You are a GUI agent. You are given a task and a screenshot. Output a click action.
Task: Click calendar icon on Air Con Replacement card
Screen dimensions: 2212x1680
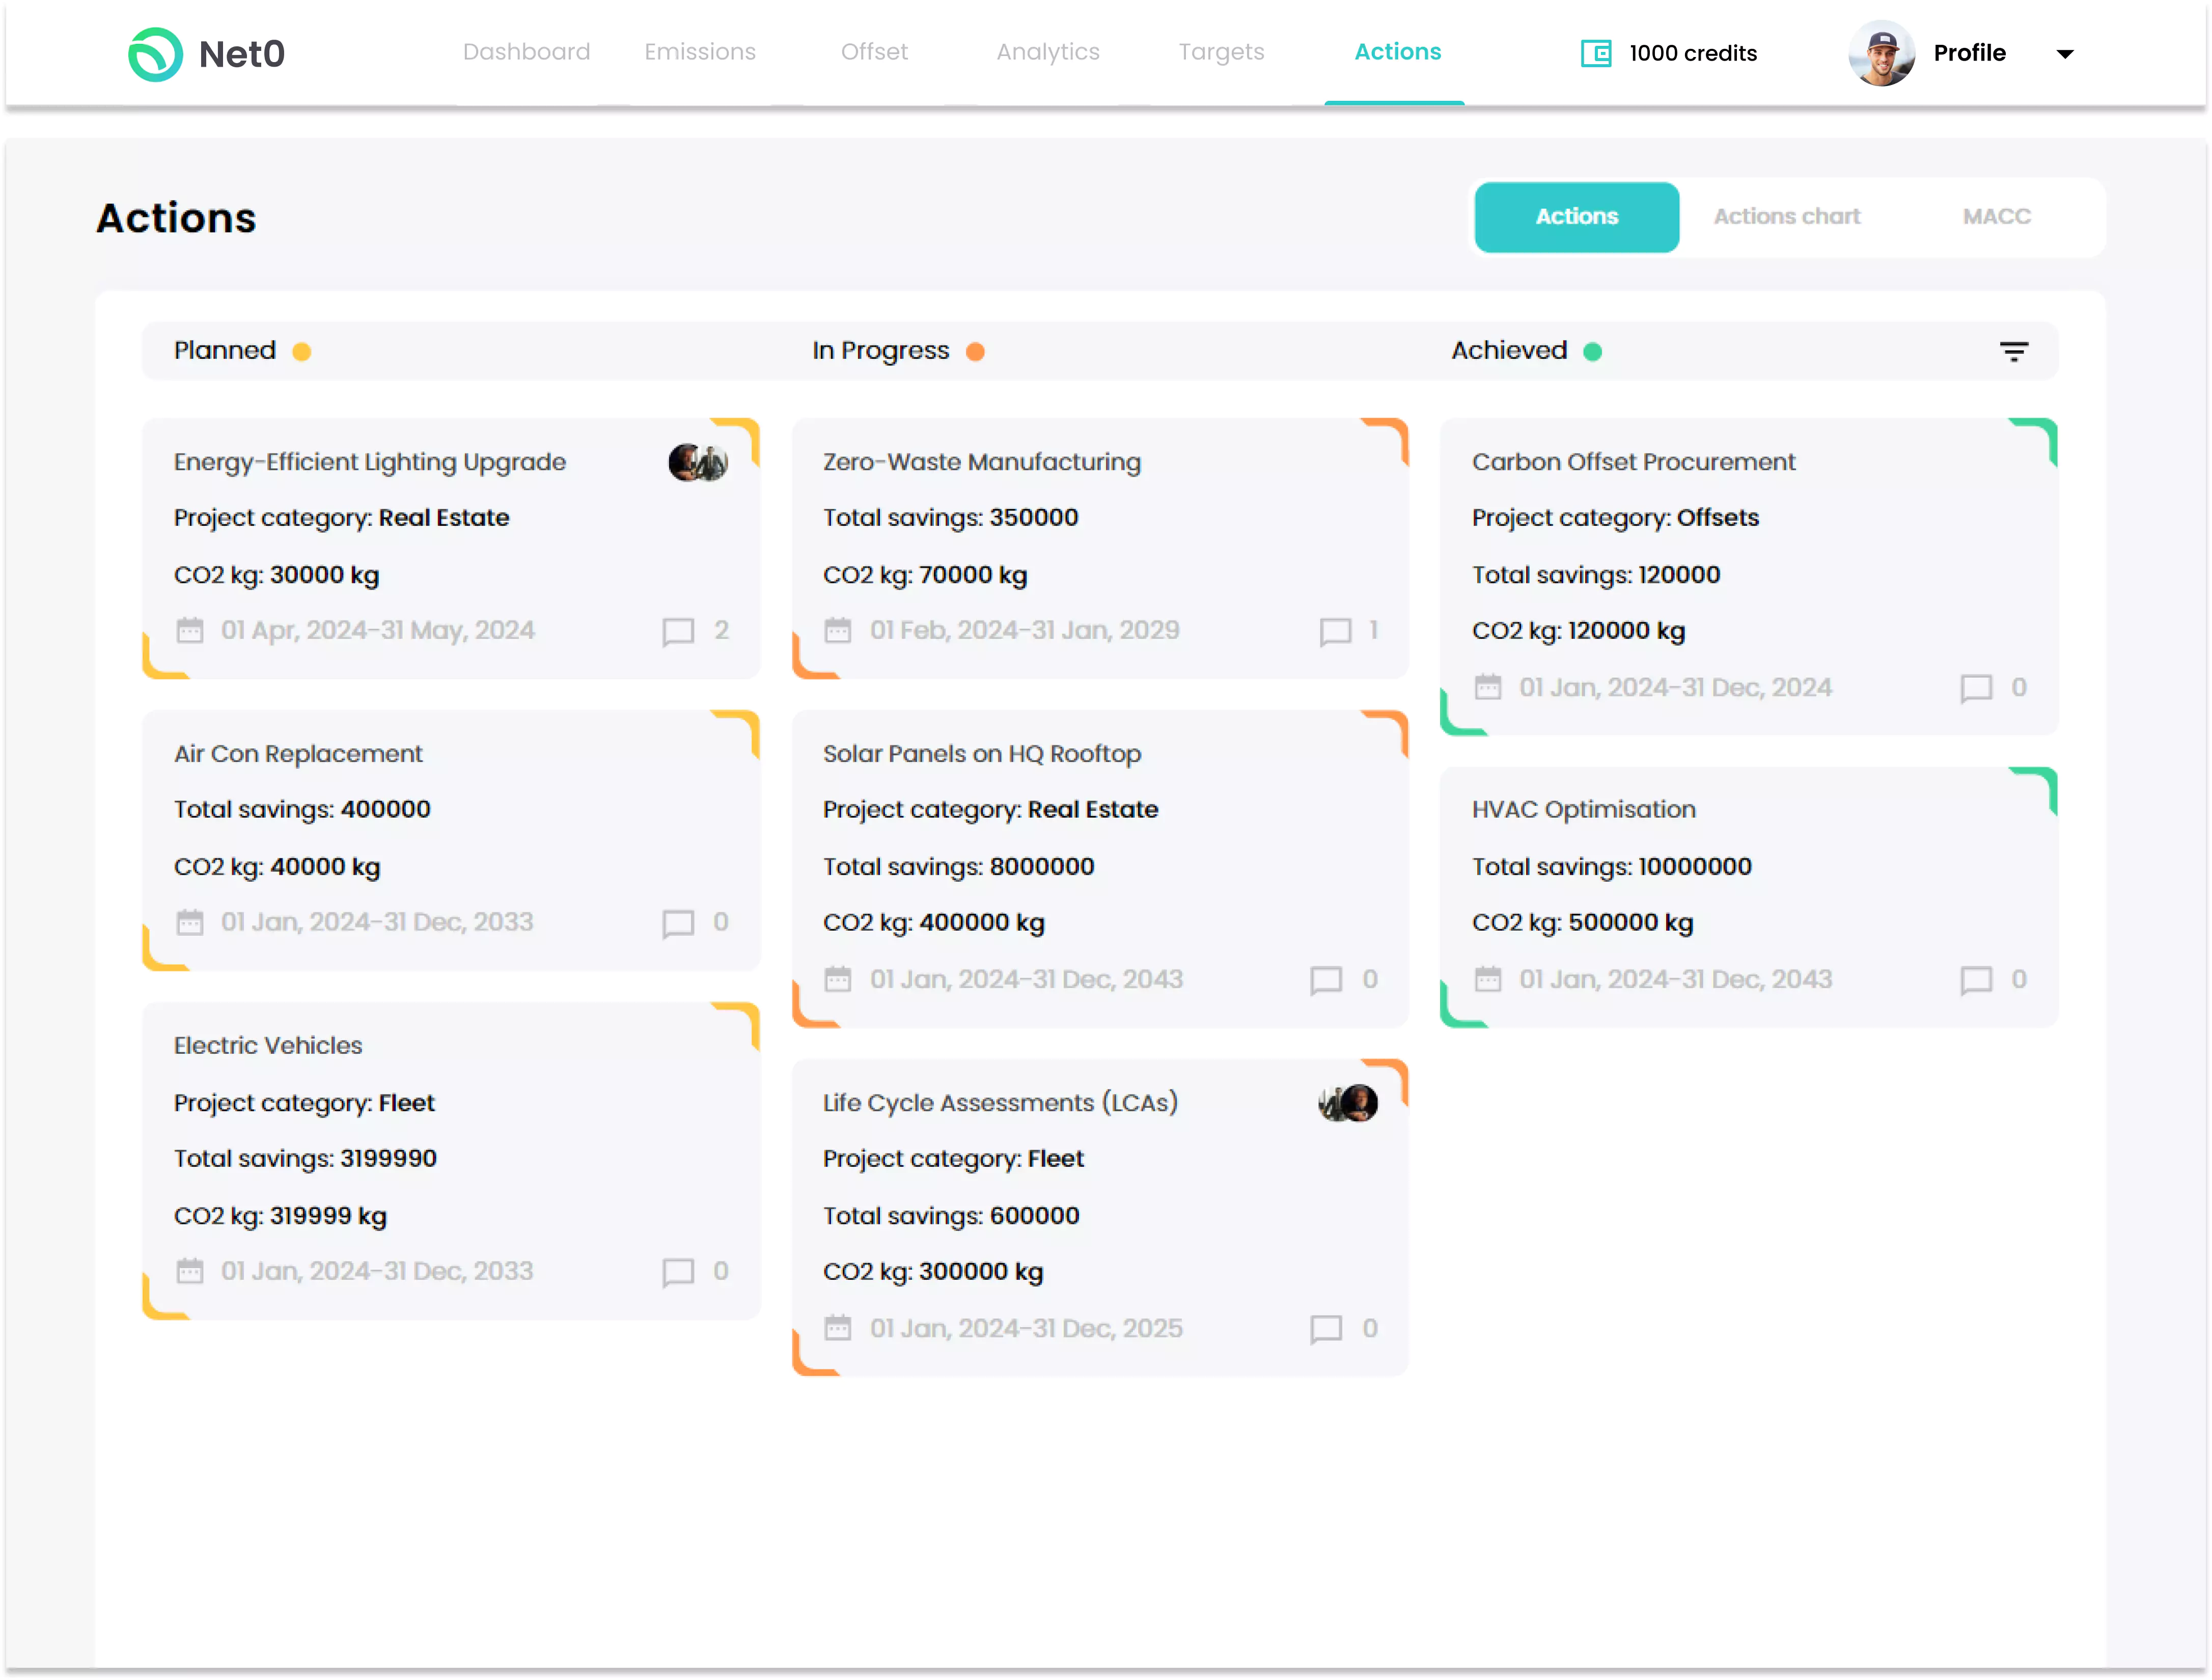pos(190,922)
